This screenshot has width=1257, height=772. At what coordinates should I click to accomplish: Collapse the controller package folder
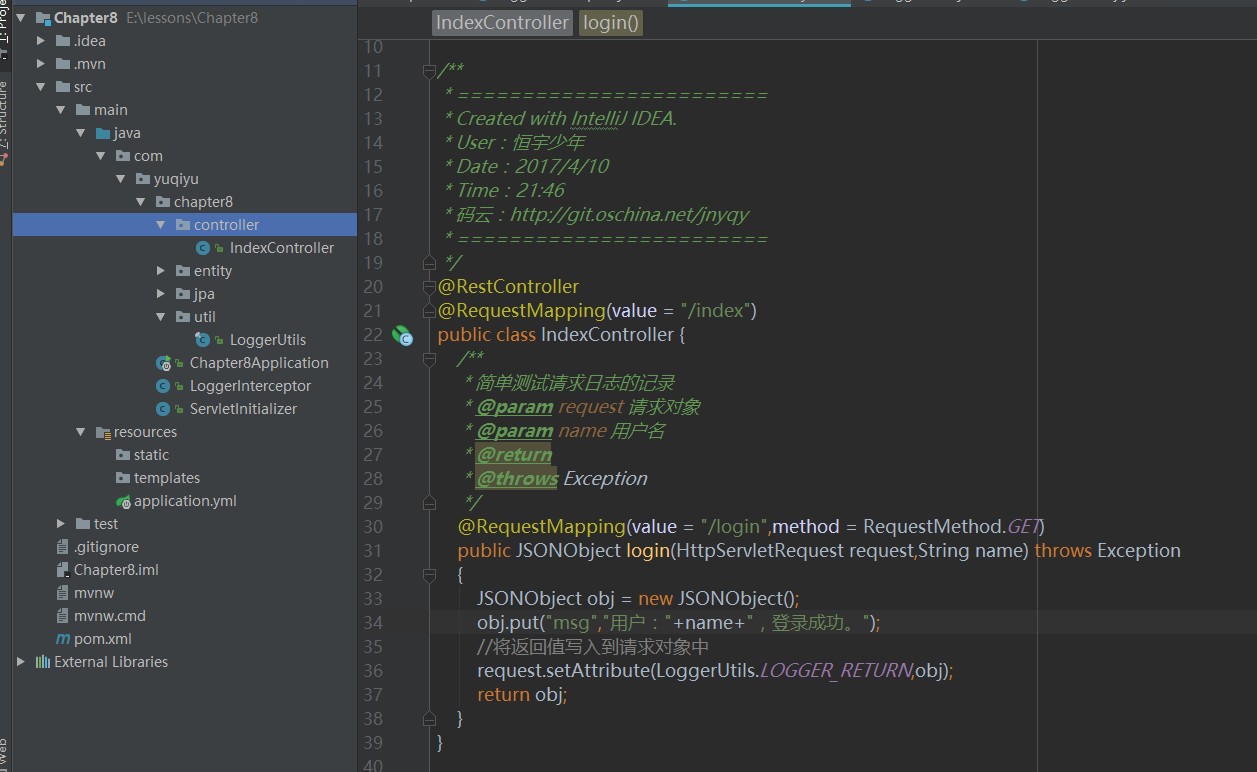(x=161, y=225)
